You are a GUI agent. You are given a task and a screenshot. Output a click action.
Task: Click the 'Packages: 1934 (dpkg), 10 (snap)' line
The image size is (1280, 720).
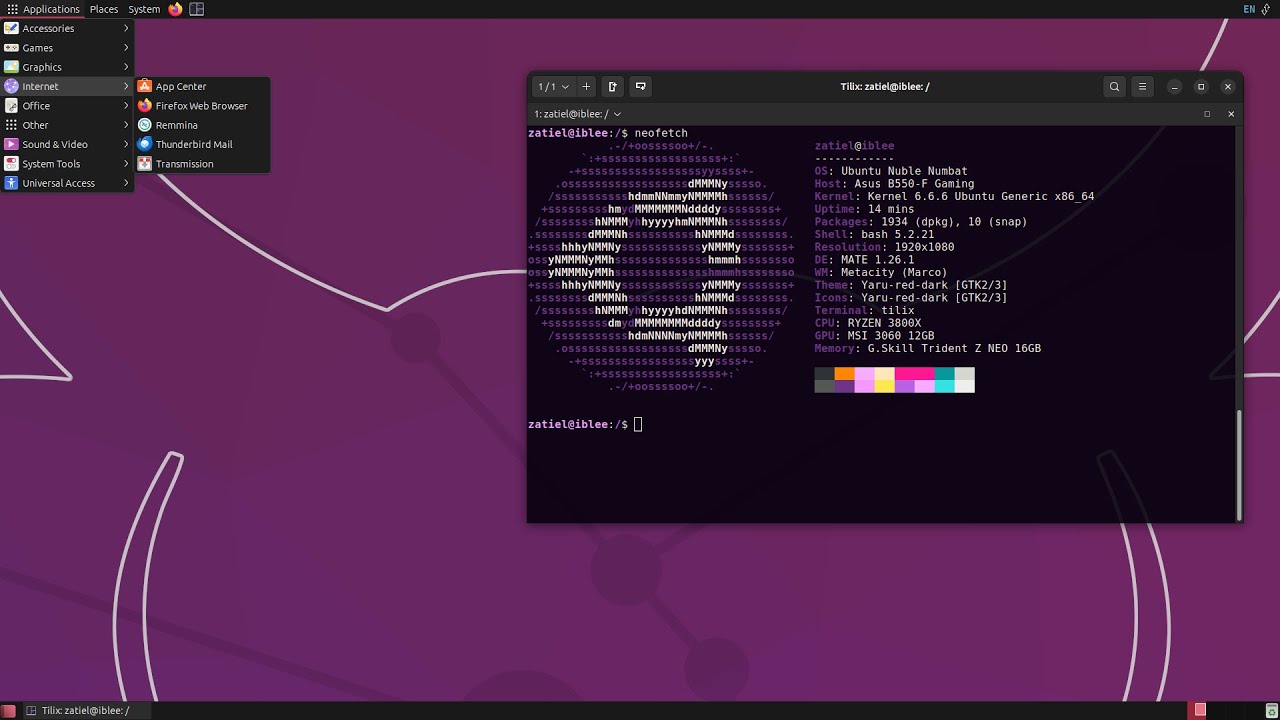click(921, 222)
